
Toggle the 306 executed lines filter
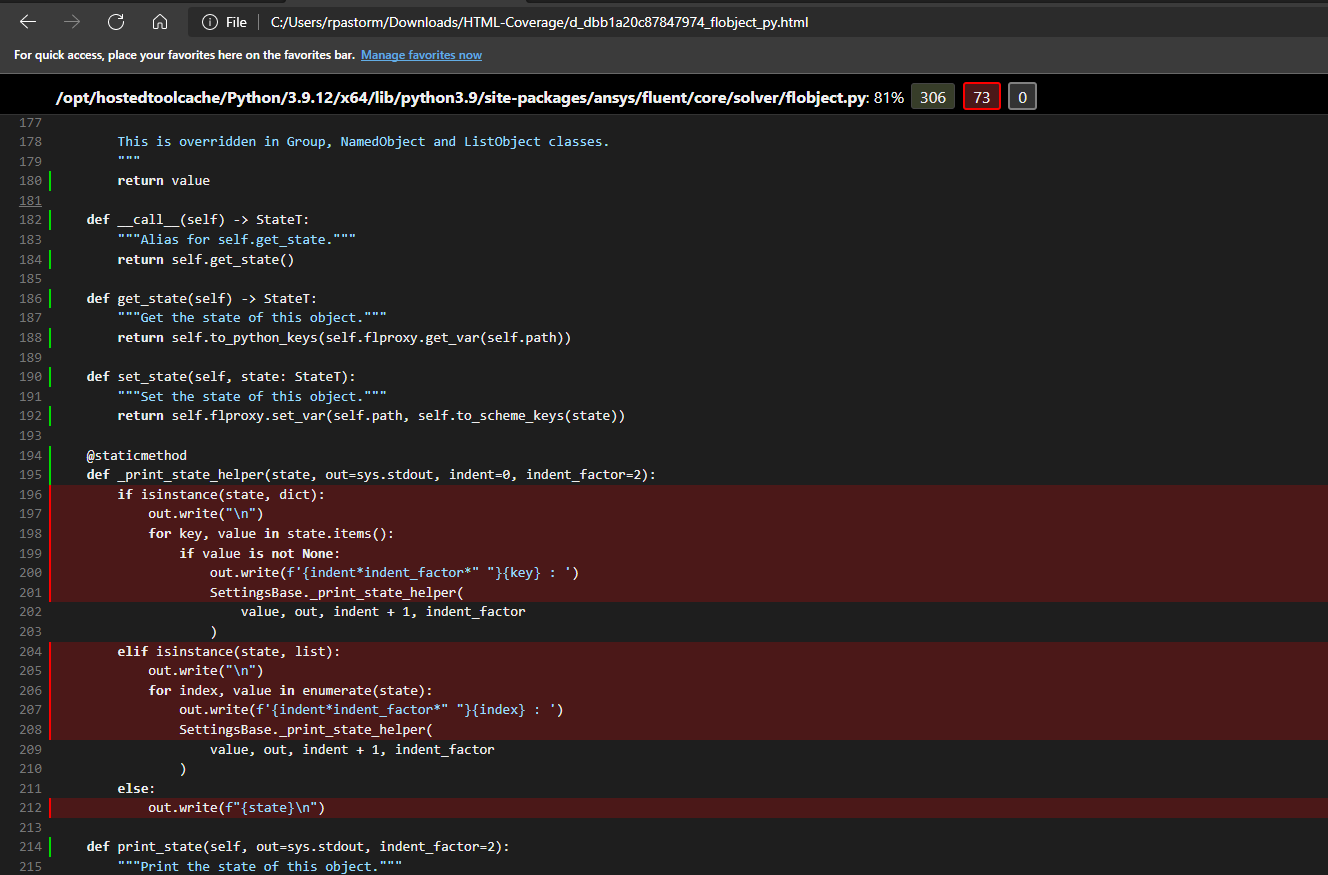click(932, 97)
